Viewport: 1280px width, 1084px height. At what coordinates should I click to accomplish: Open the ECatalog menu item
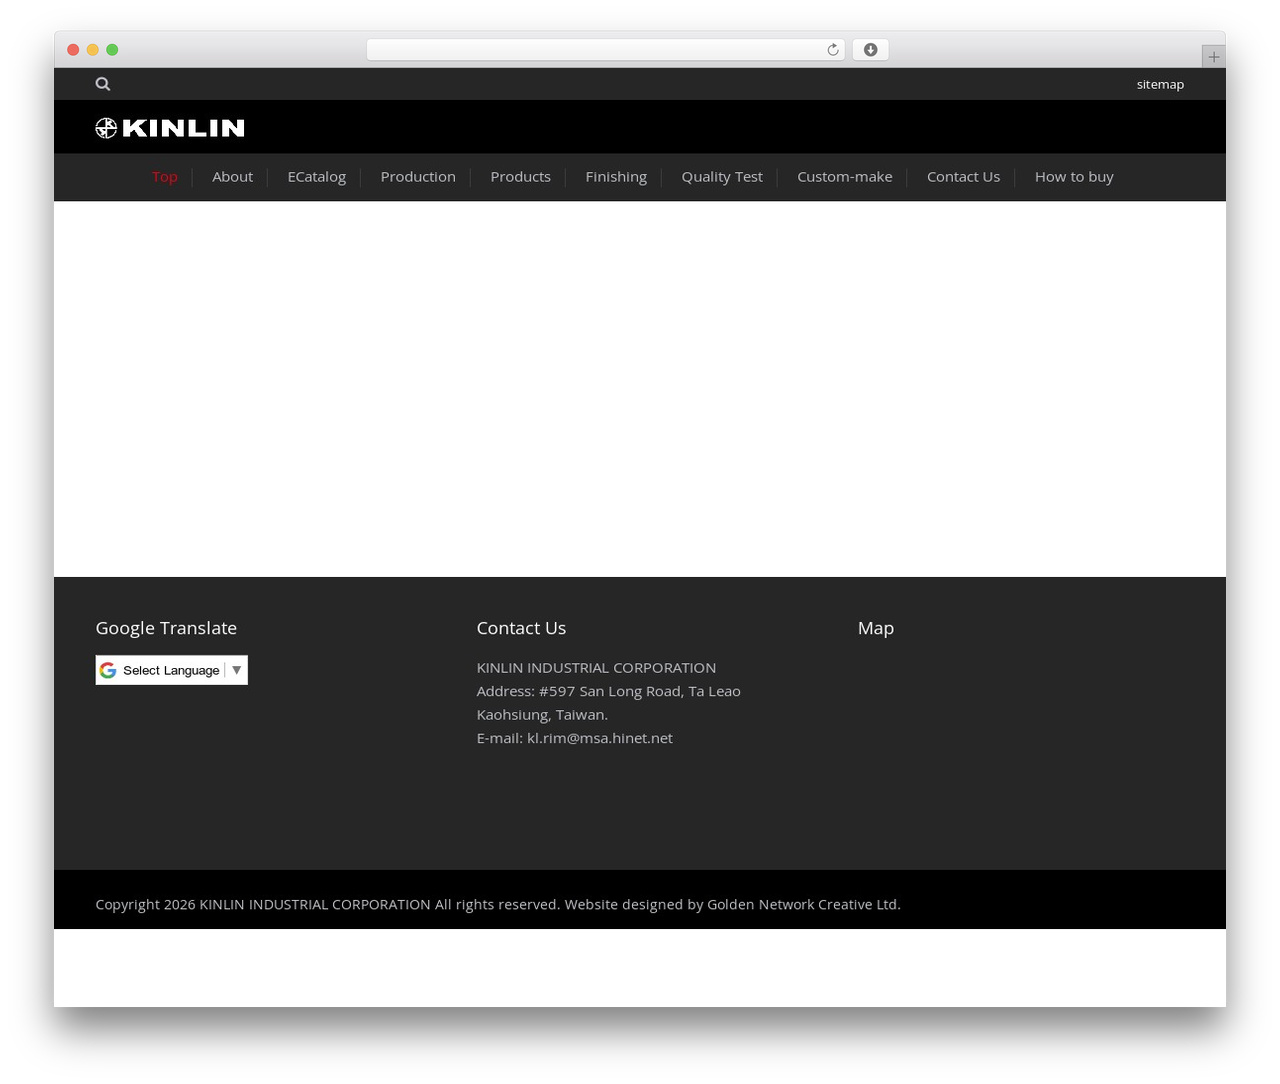[x=317, y=177]
